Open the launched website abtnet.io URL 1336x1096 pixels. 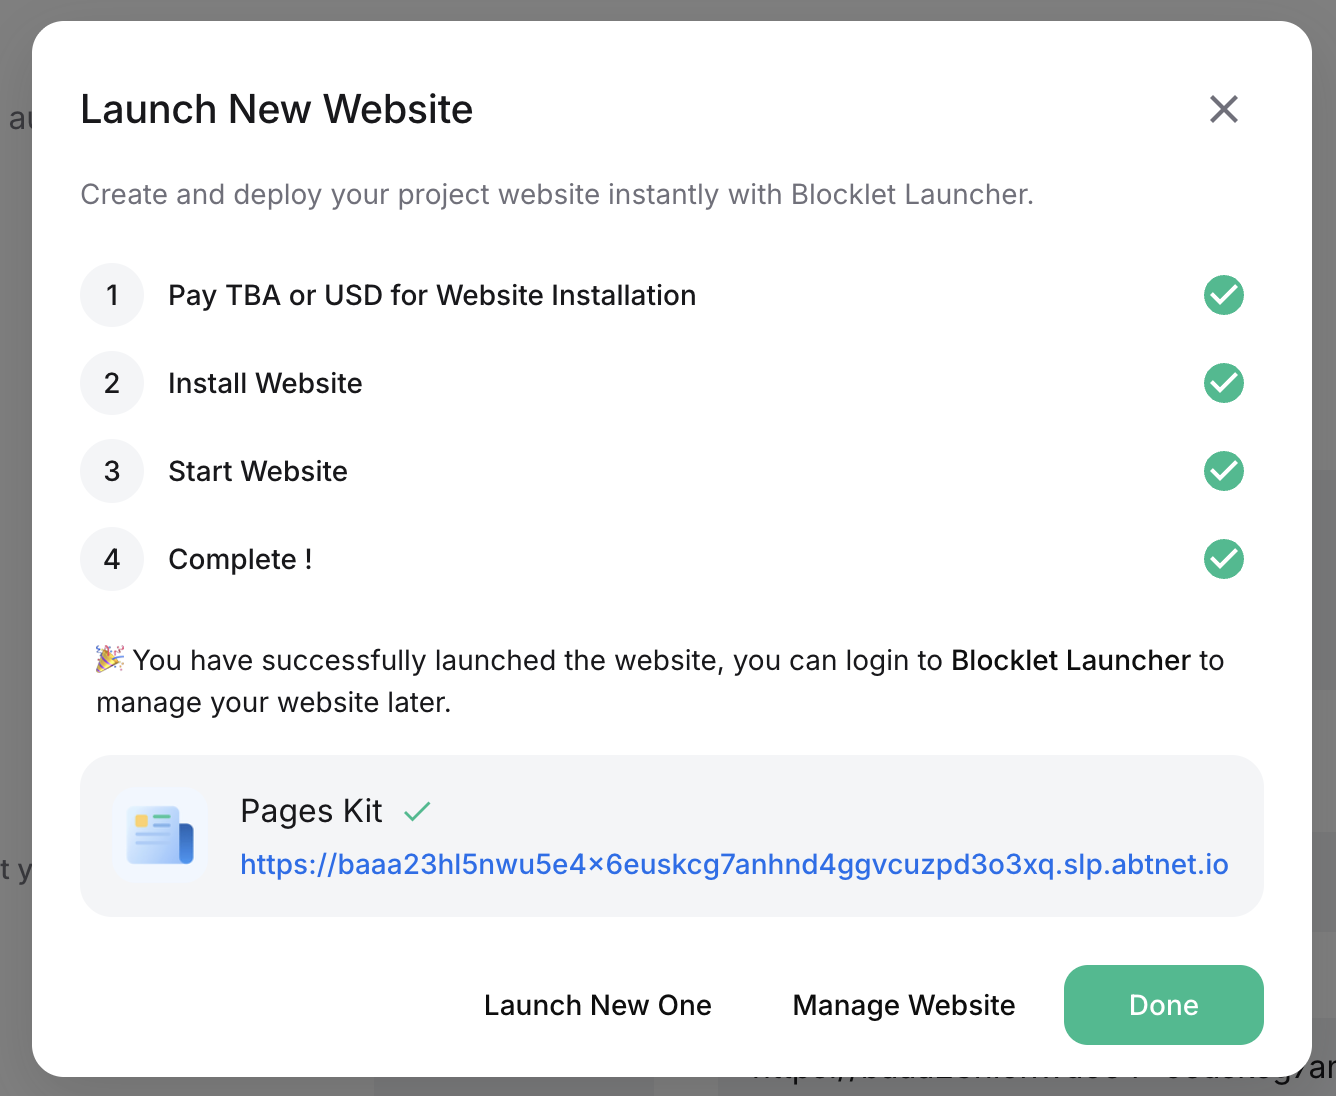pos(734,864)
